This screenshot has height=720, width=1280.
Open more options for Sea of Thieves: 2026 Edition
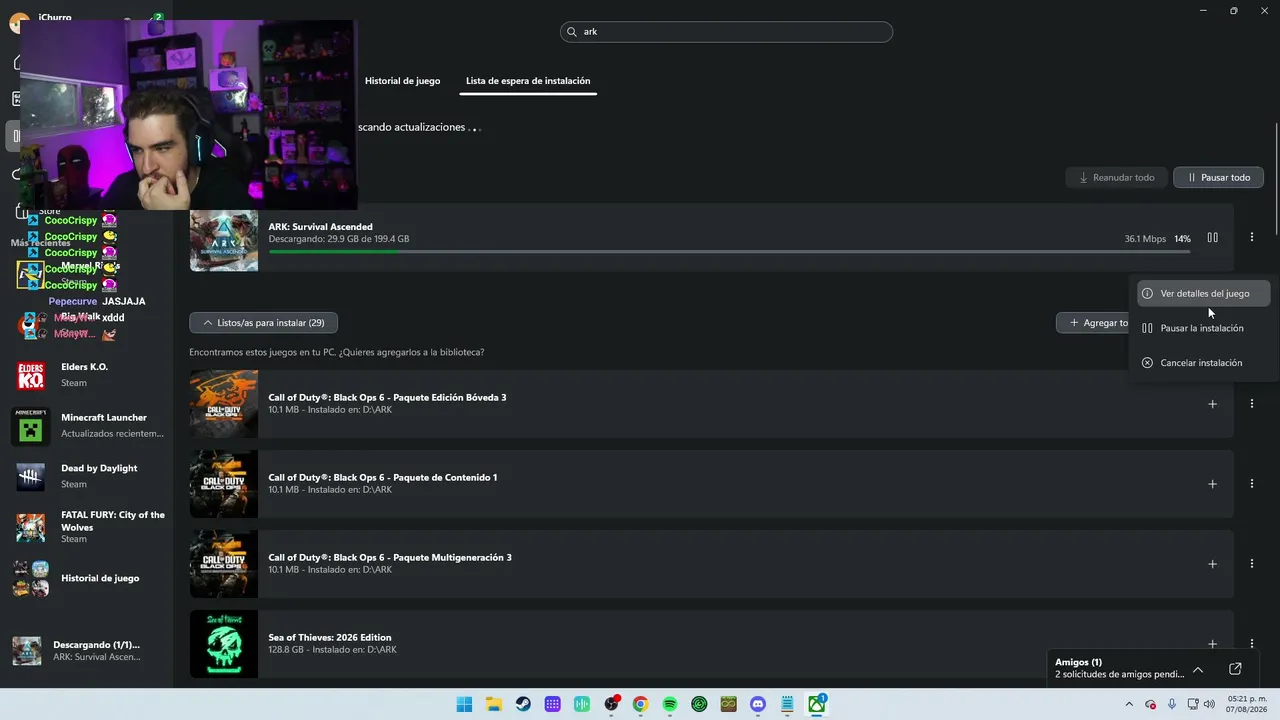click(x=1251, y=644)
